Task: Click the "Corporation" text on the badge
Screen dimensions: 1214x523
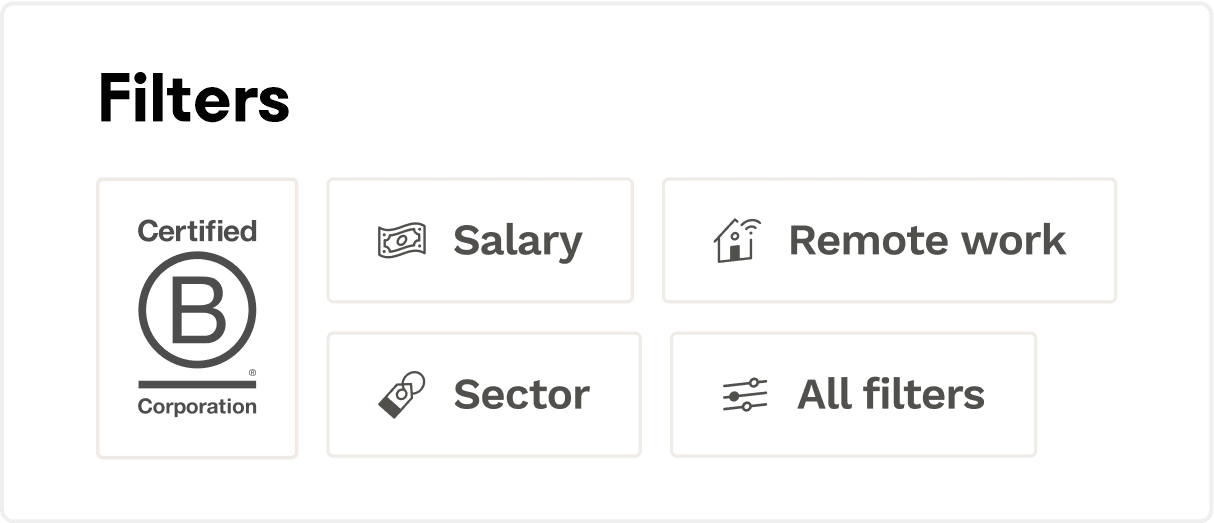Action: click(197, 406)
